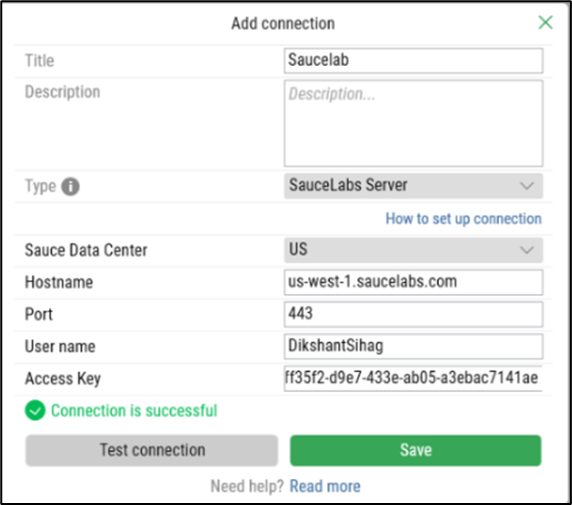This screenshot has height=505, width=572.
Task: Follow the Read more help link
Action: click(325, 486)
